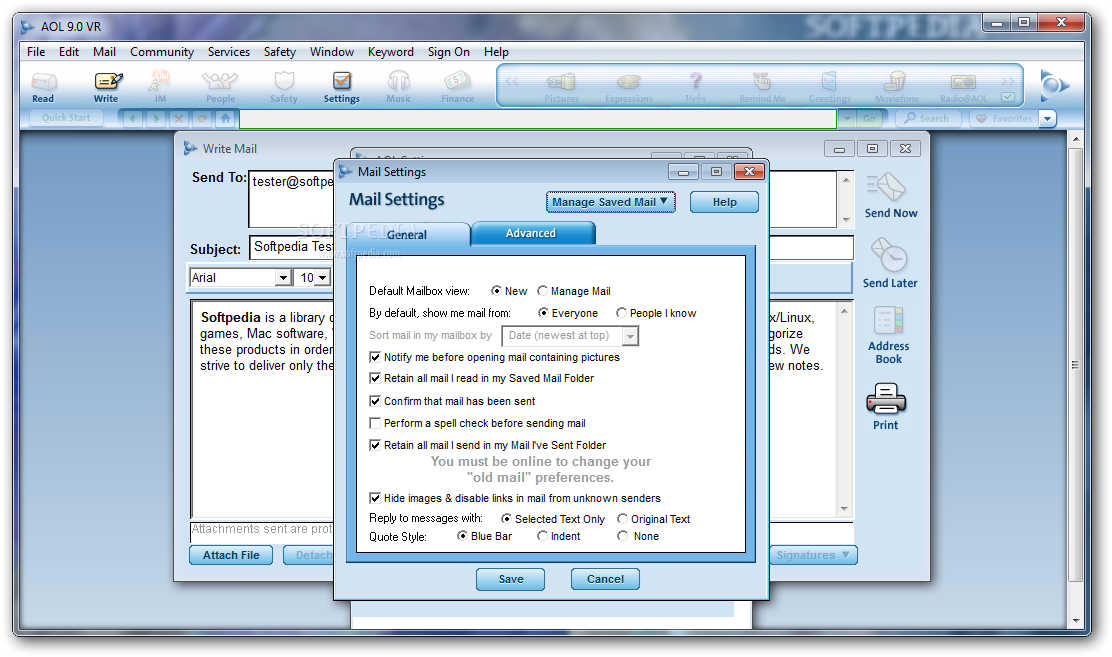Viewport: 1112px width, 657px height.
Task: Open the address bar history dropdown arrow
Action: pyautogui.click(x=847, y=118)
